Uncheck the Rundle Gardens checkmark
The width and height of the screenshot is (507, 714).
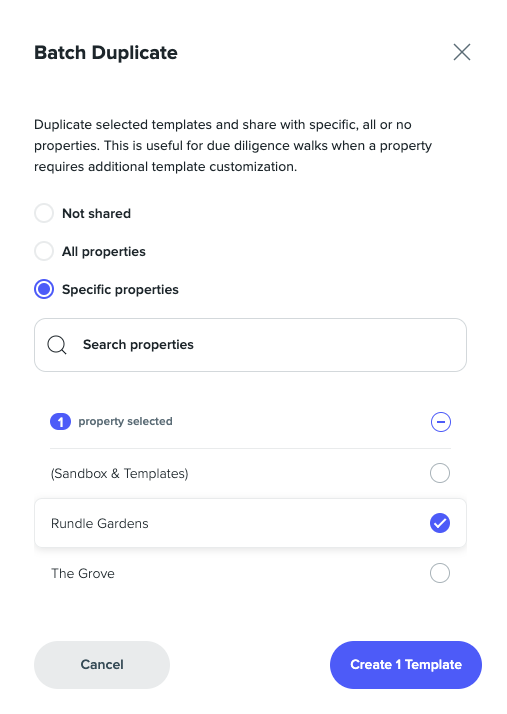(440, 523)
